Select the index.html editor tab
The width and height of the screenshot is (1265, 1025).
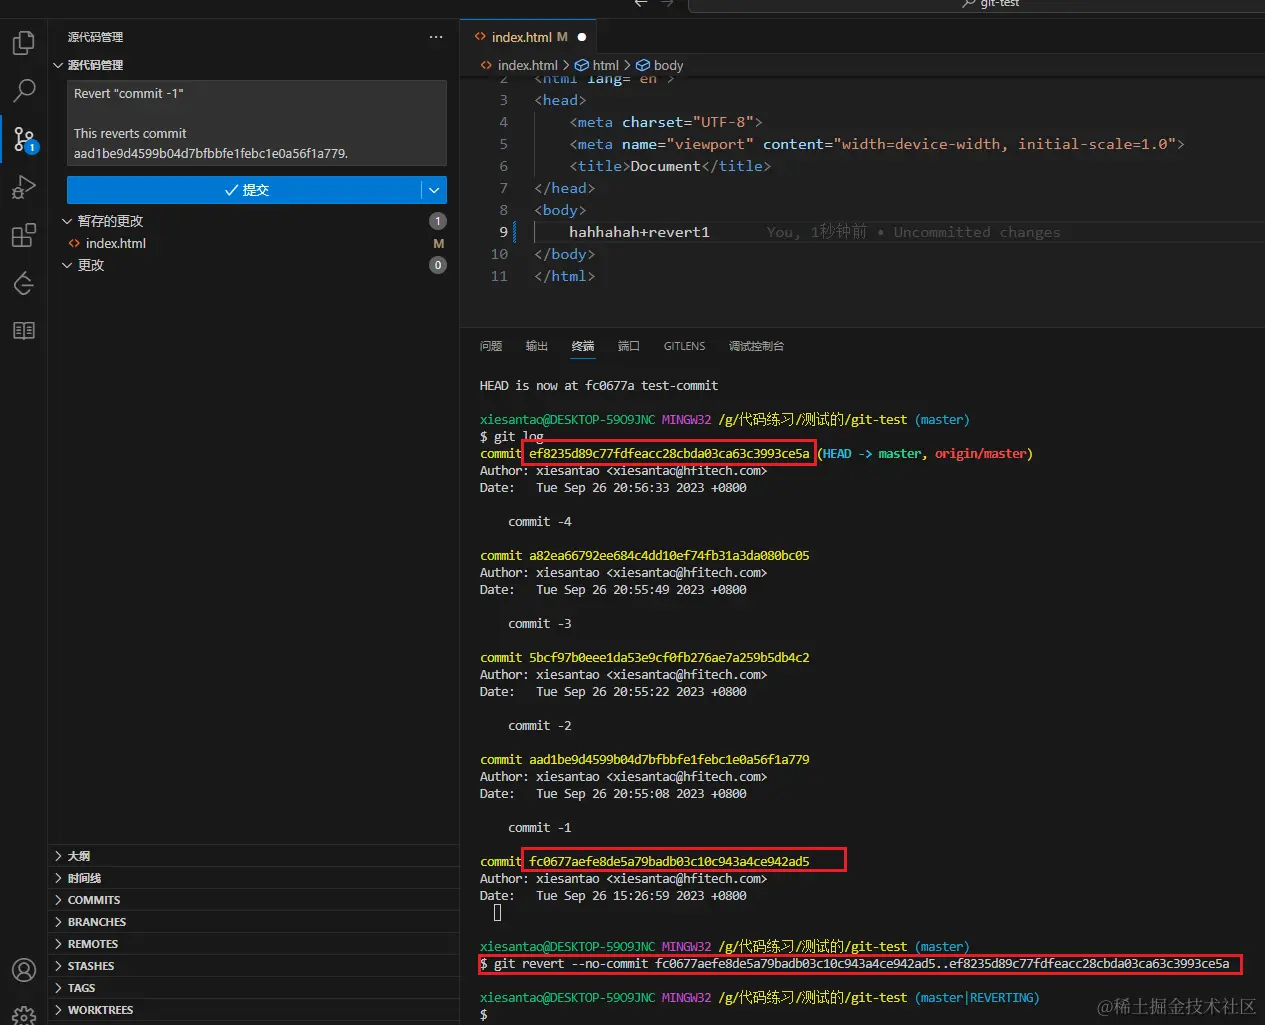pyautogui.click(x=521, y=37)
